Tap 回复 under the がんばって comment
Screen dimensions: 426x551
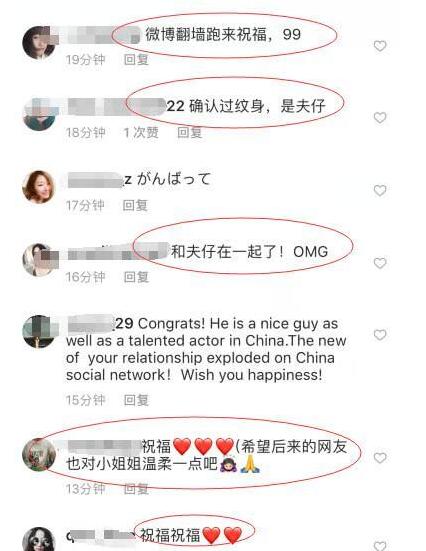(135, 205)
